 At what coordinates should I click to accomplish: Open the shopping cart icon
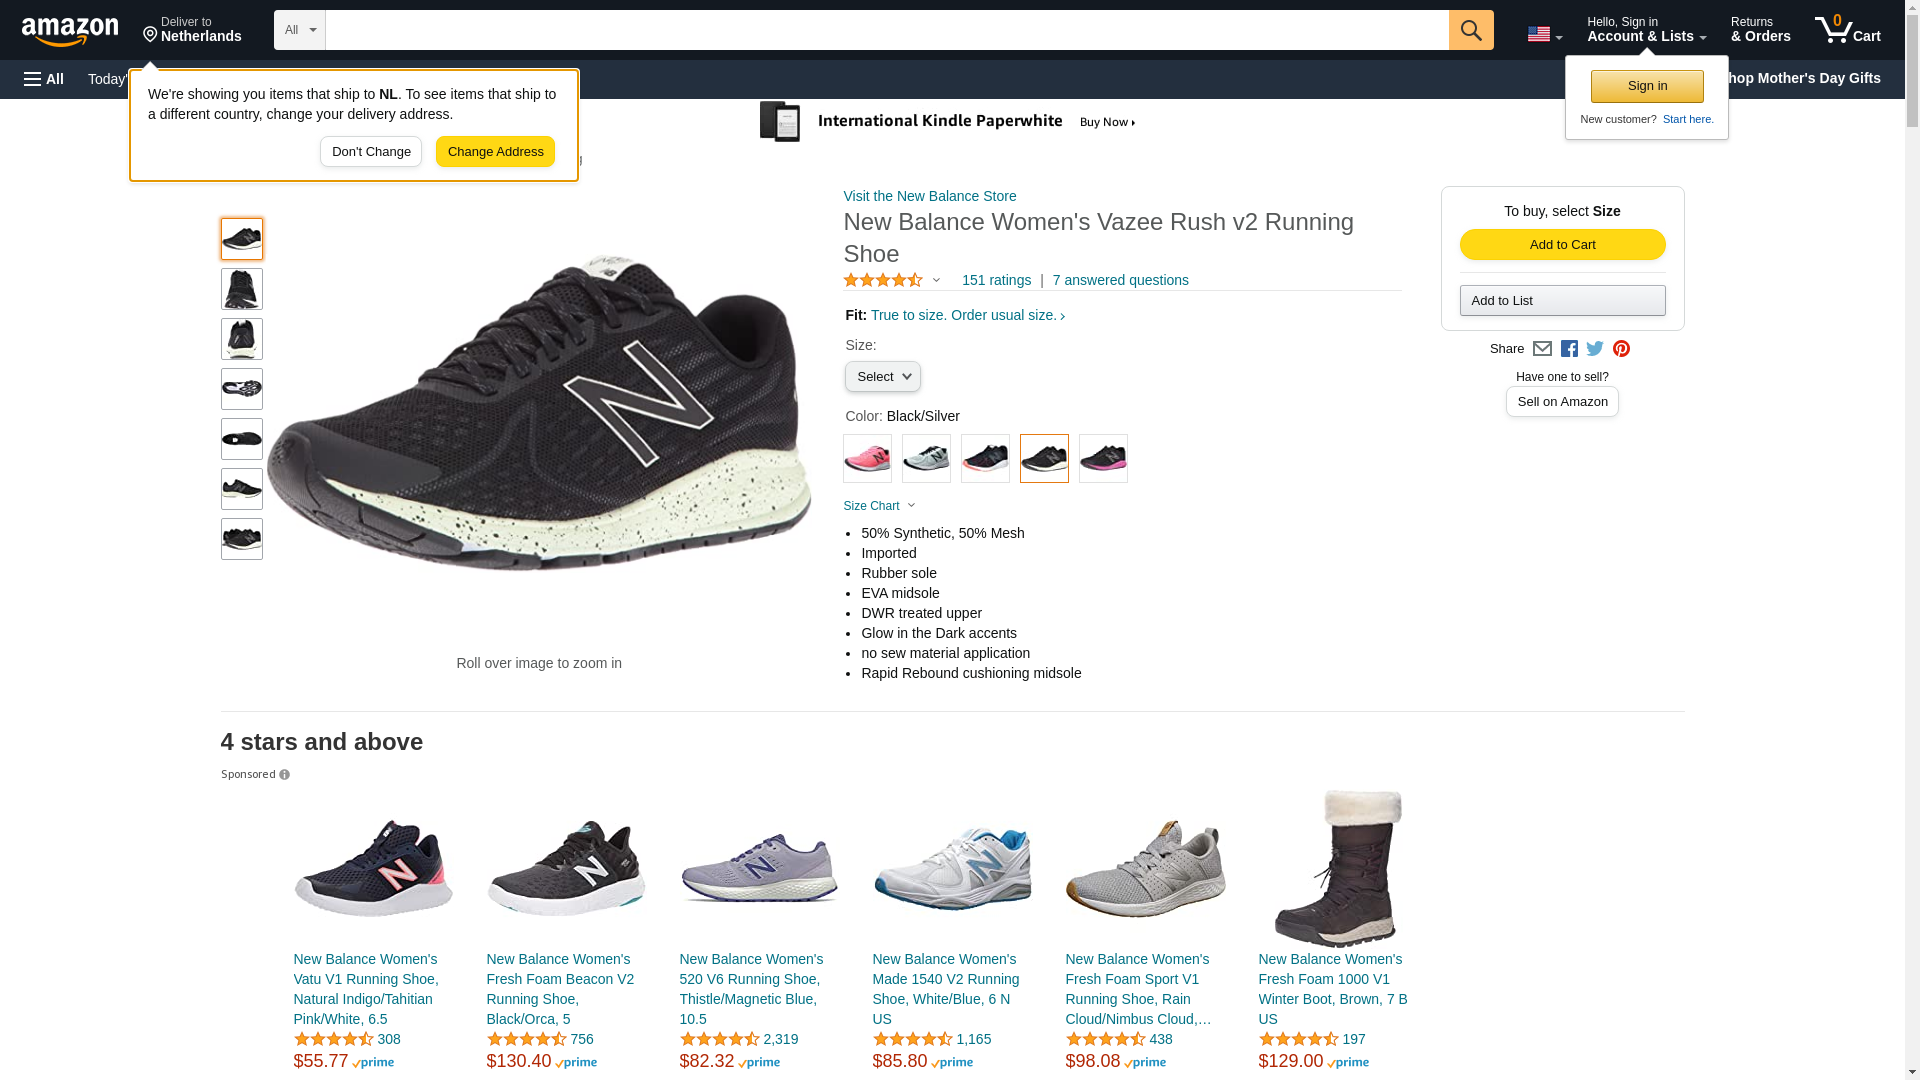(x=1847, y=30)
